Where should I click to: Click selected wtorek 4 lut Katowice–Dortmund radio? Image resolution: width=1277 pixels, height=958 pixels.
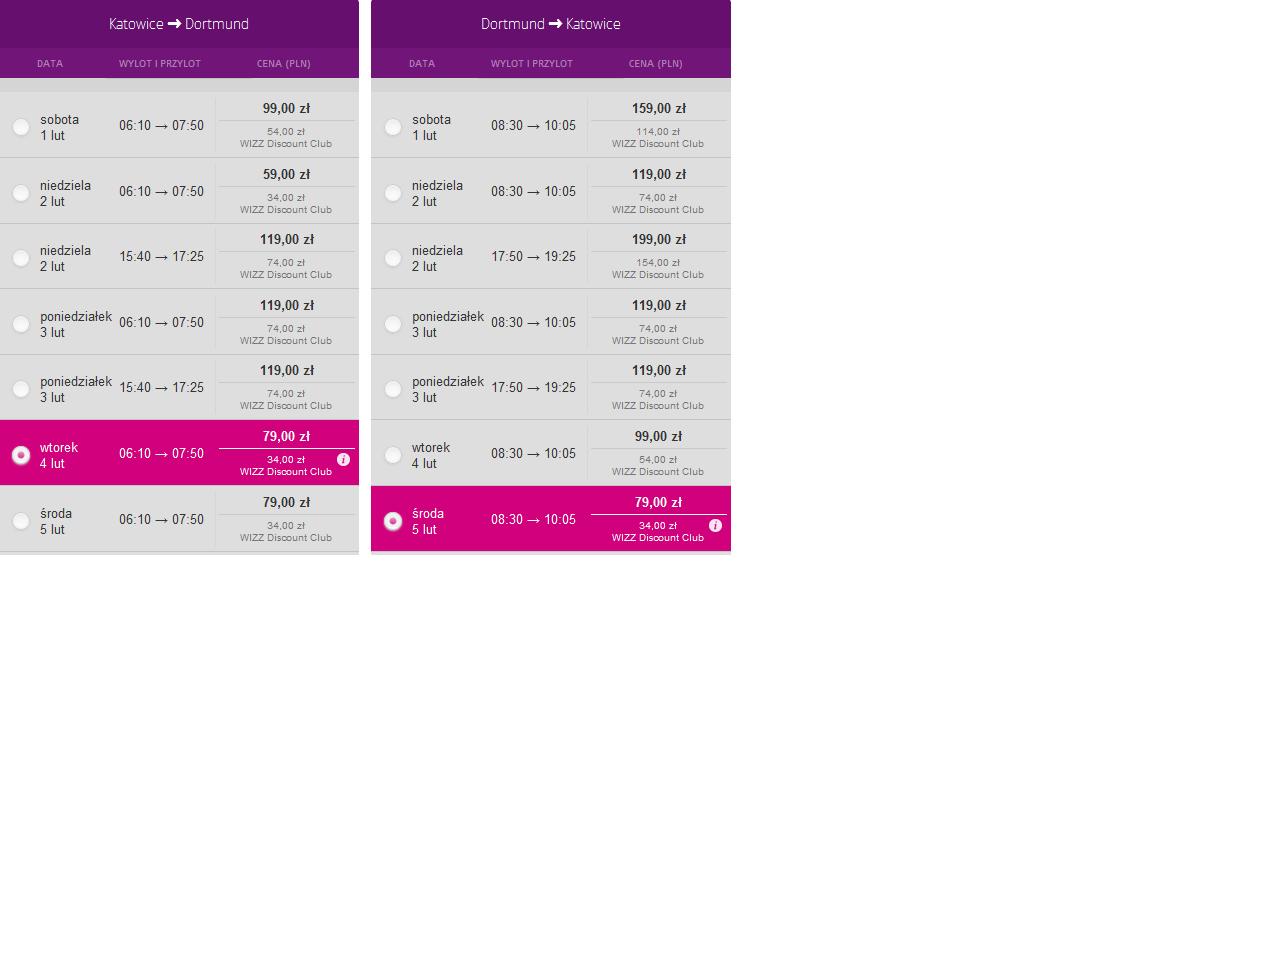coord(21,455)
